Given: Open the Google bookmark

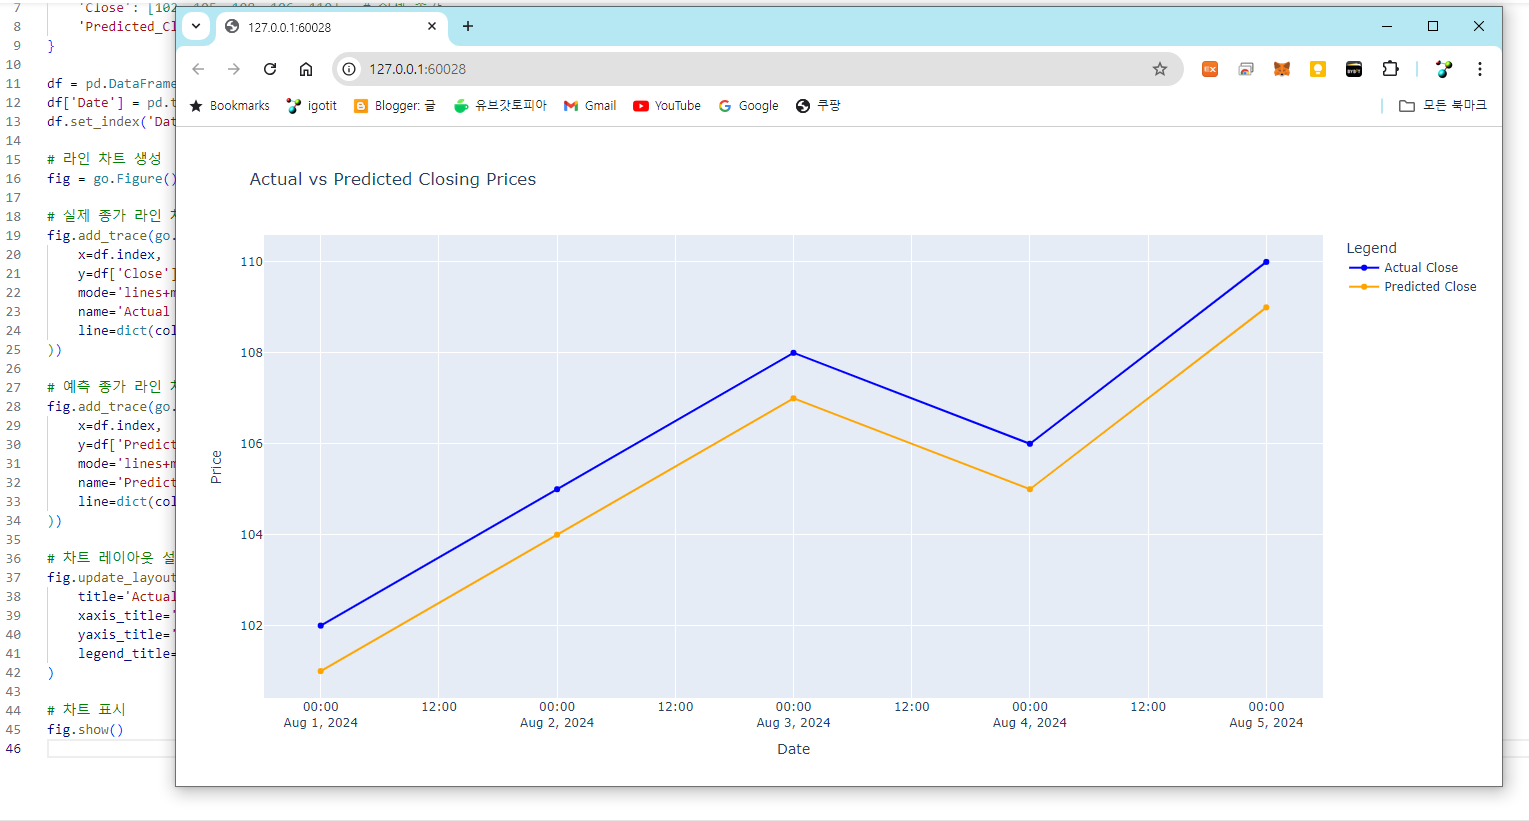Looking at the screenshot, I should (x=748, y=106).
